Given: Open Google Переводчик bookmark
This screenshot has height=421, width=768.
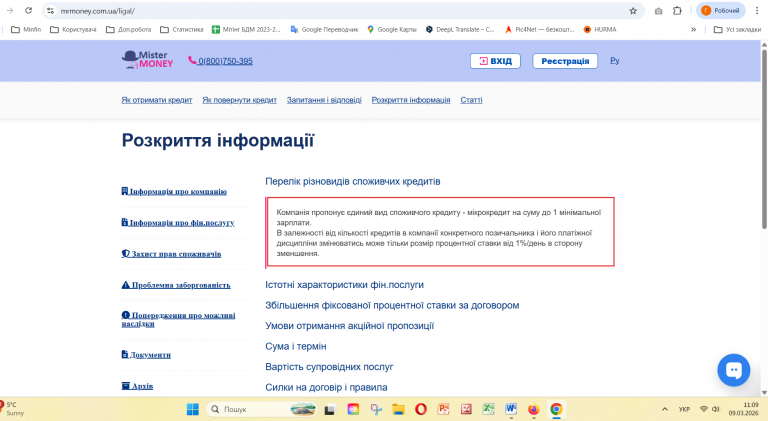Looking at the screenshot, I should [x=324, y=29].
